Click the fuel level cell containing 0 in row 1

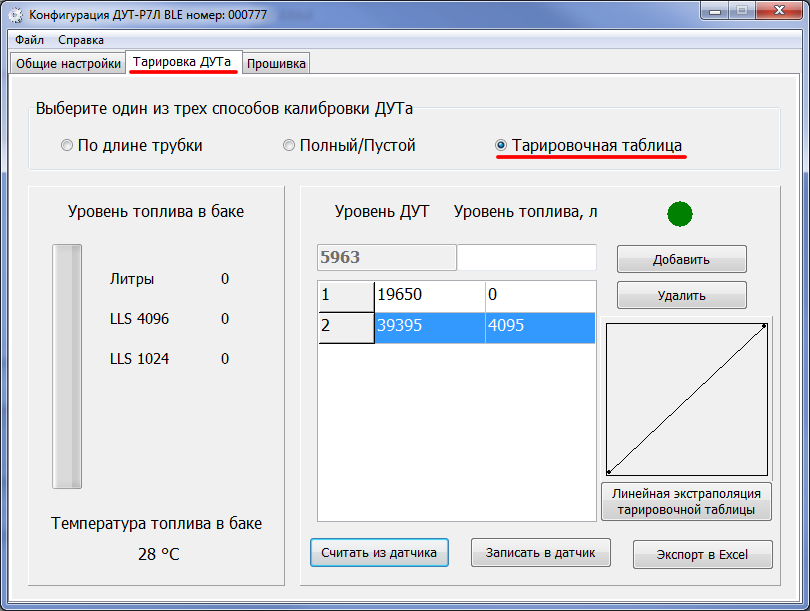click(540, 296)
